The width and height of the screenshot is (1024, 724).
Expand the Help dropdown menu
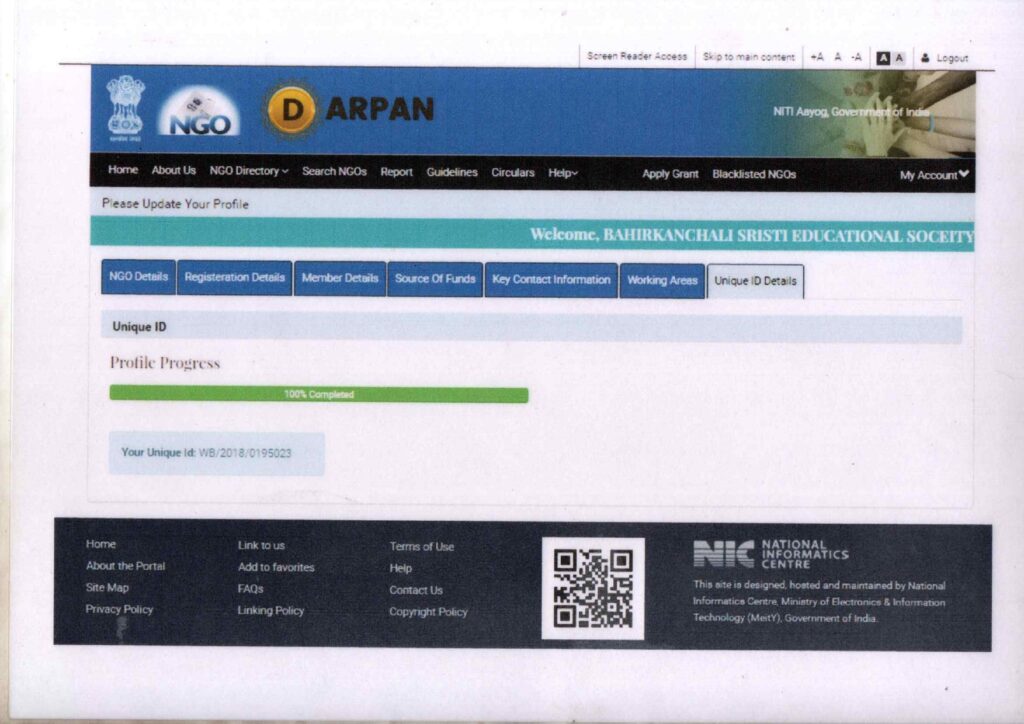click(x=562, y=174)
